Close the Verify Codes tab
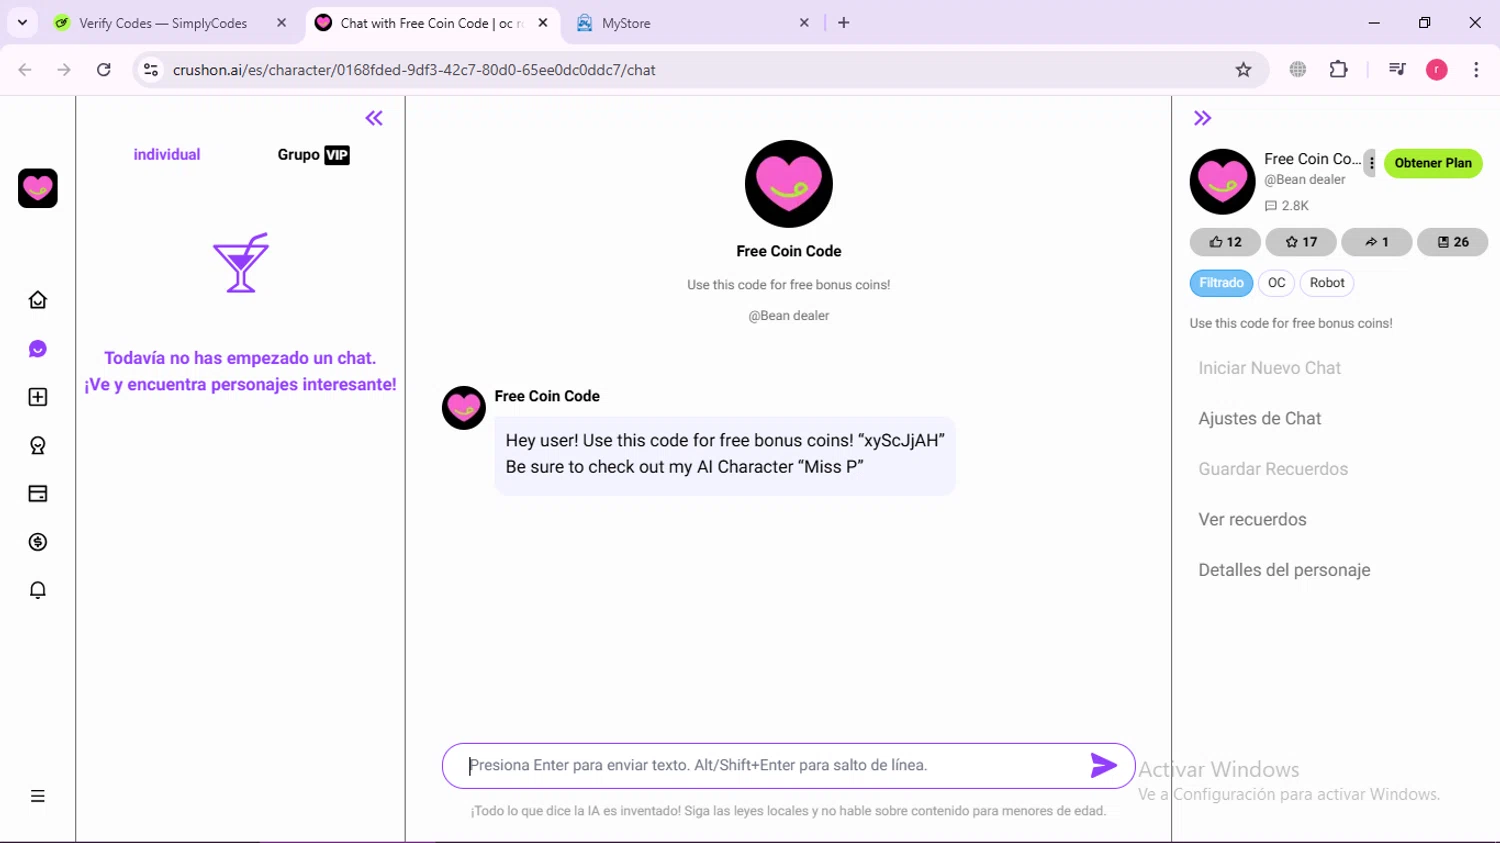Image resolution: width=1500 pixels, height=843 pixels. (281, 22)
